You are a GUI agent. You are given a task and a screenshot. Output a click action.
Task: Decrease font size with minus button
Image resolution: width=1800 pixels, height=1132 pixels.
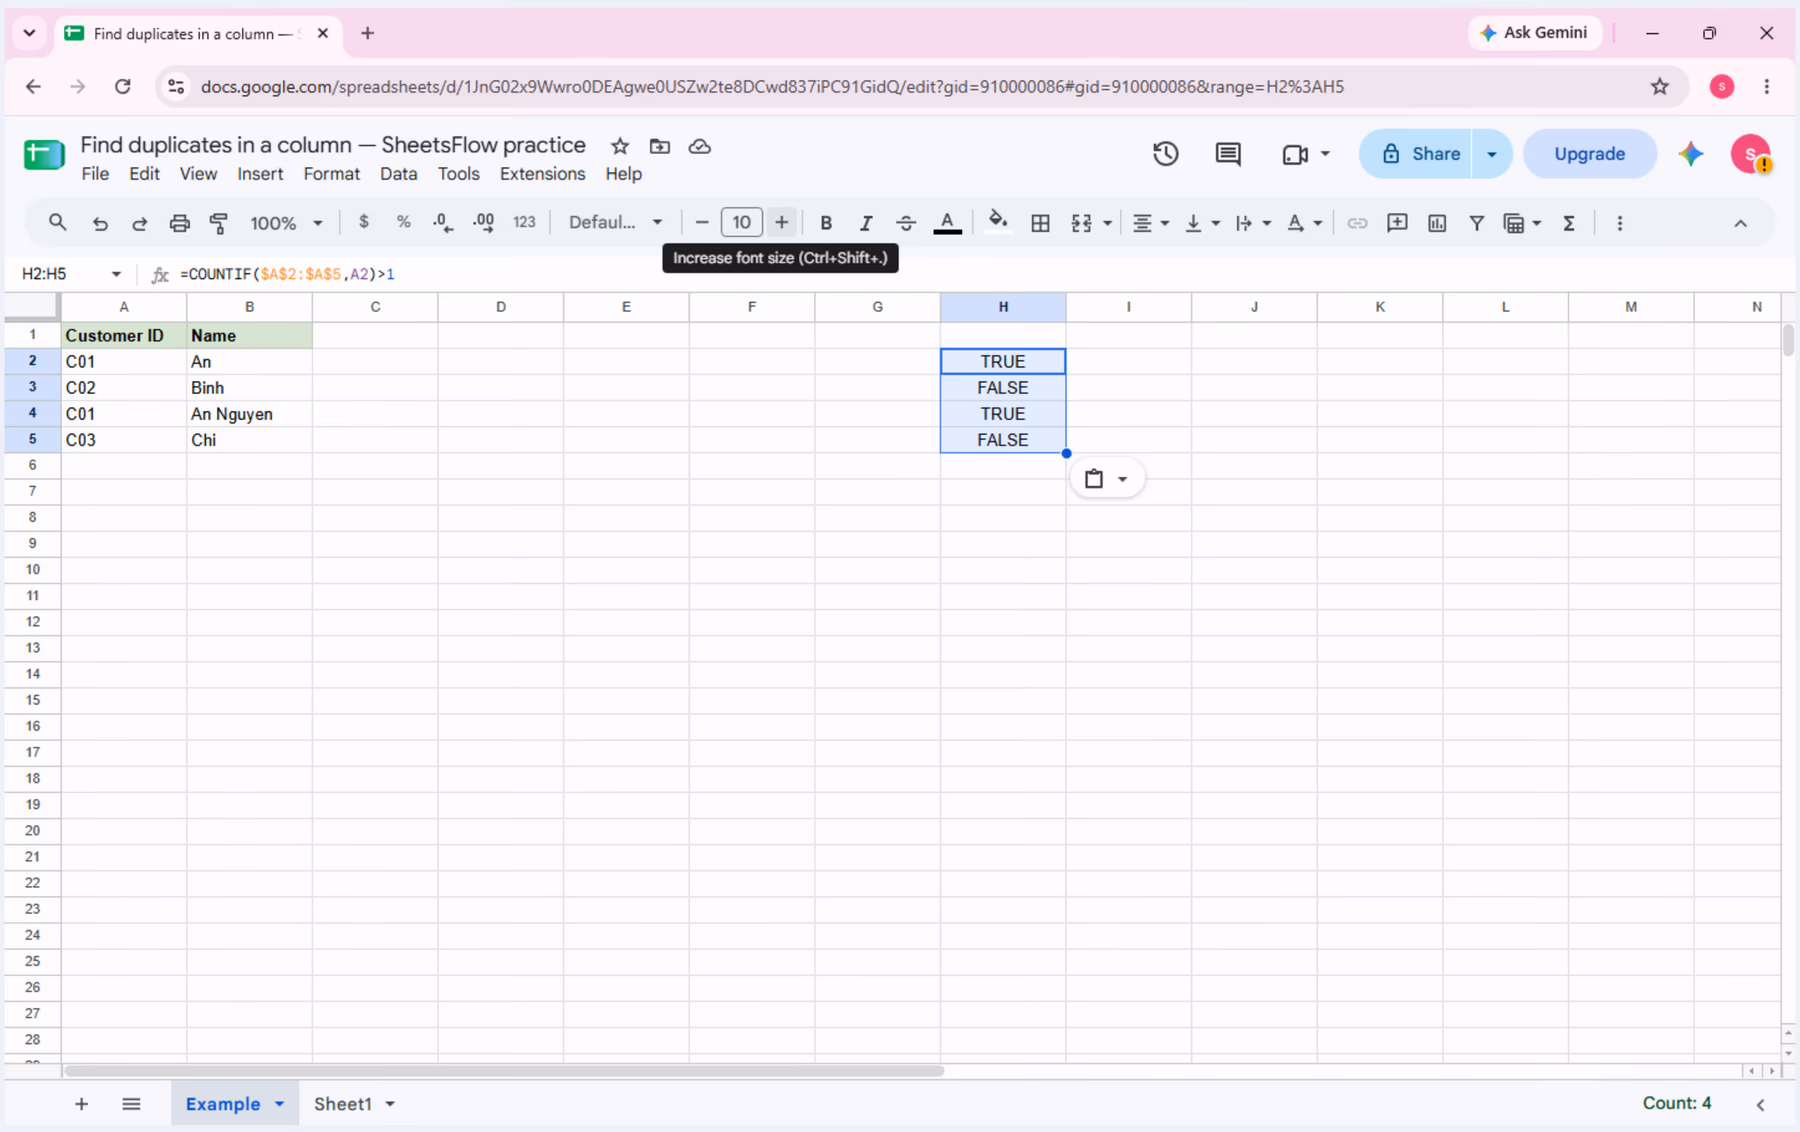tap(702, 222)
